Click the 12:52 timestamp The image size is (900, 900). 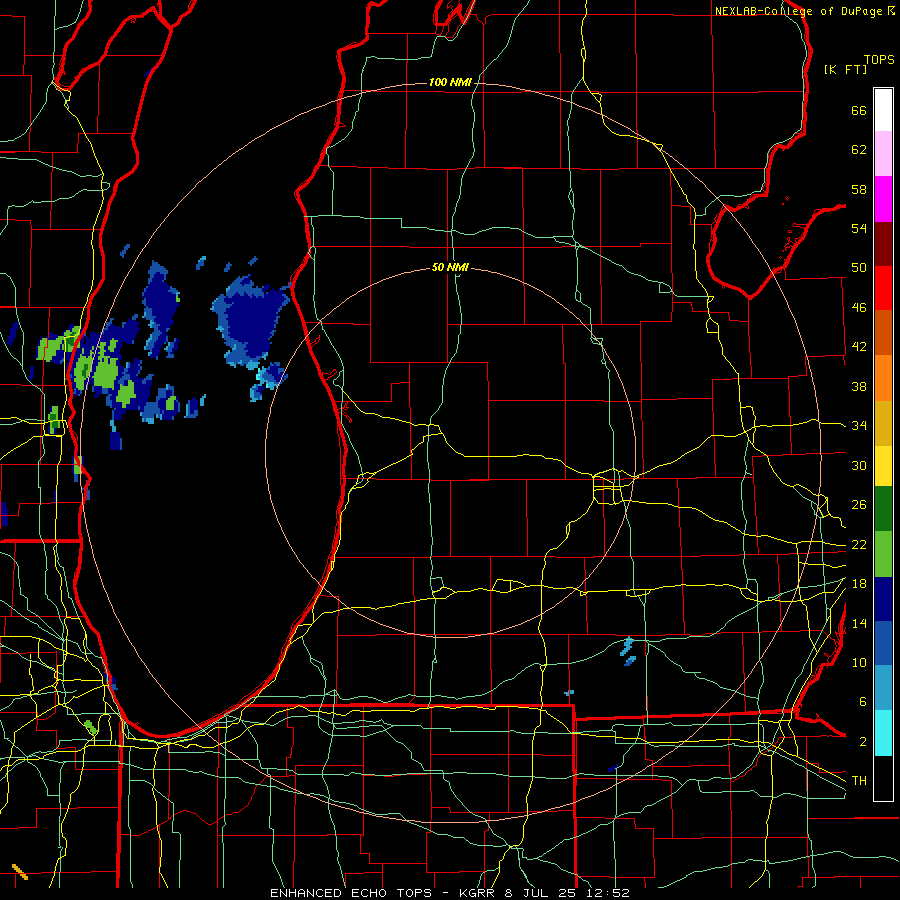tap(608, 893)
